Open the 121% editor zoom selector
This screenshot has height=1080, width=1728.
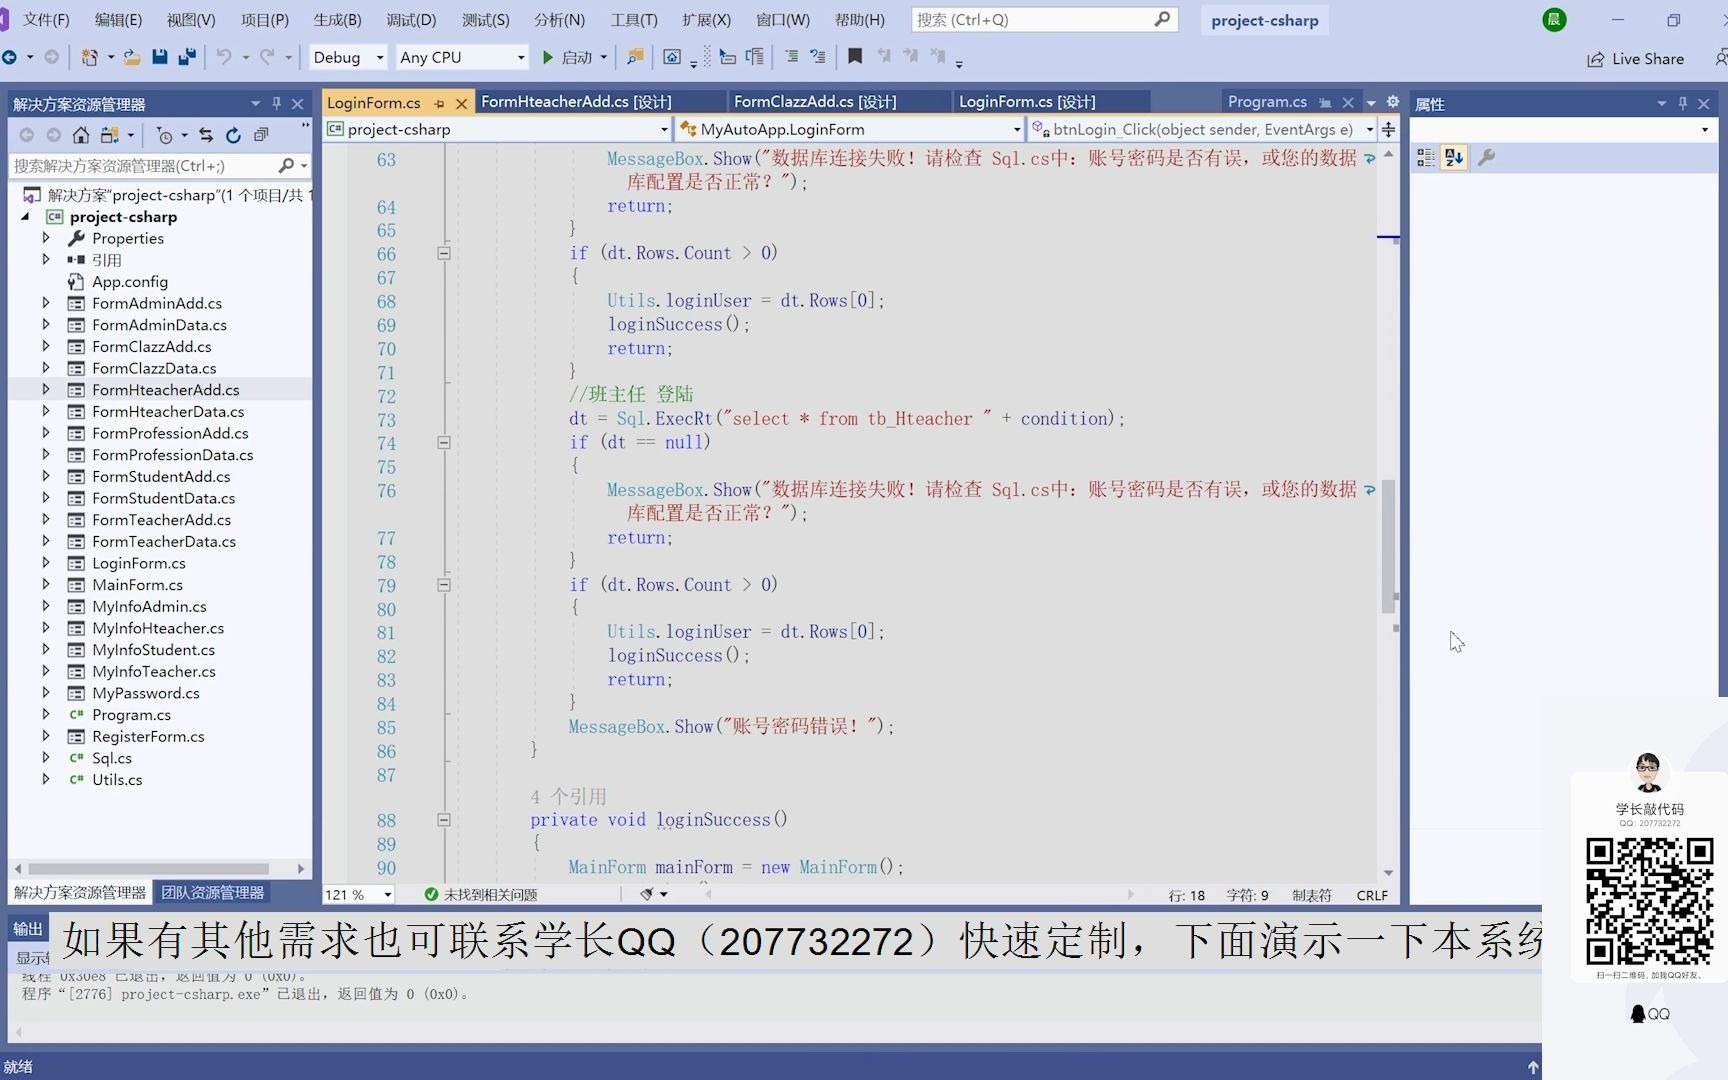tap(355, 894)
